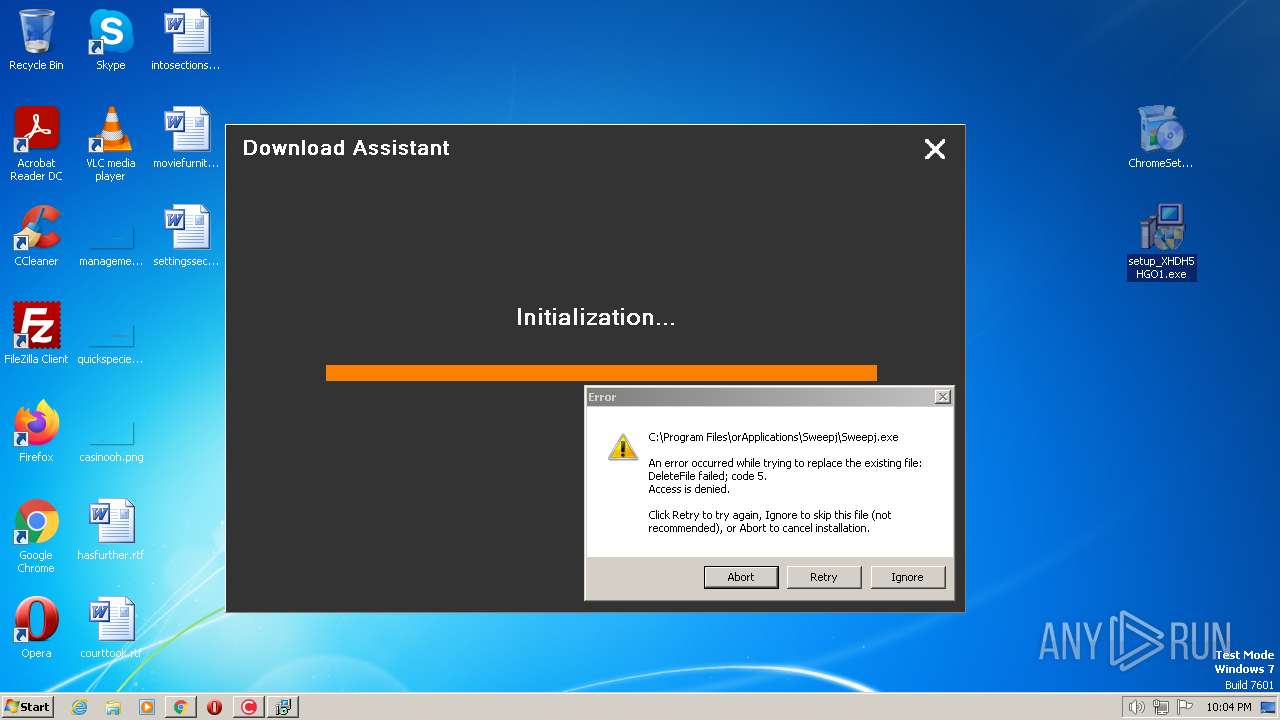Image resolution: width=1280 pixels, height=720 pixels.
Task: Select the moviefurnit Word document icon
Action: 186,138
